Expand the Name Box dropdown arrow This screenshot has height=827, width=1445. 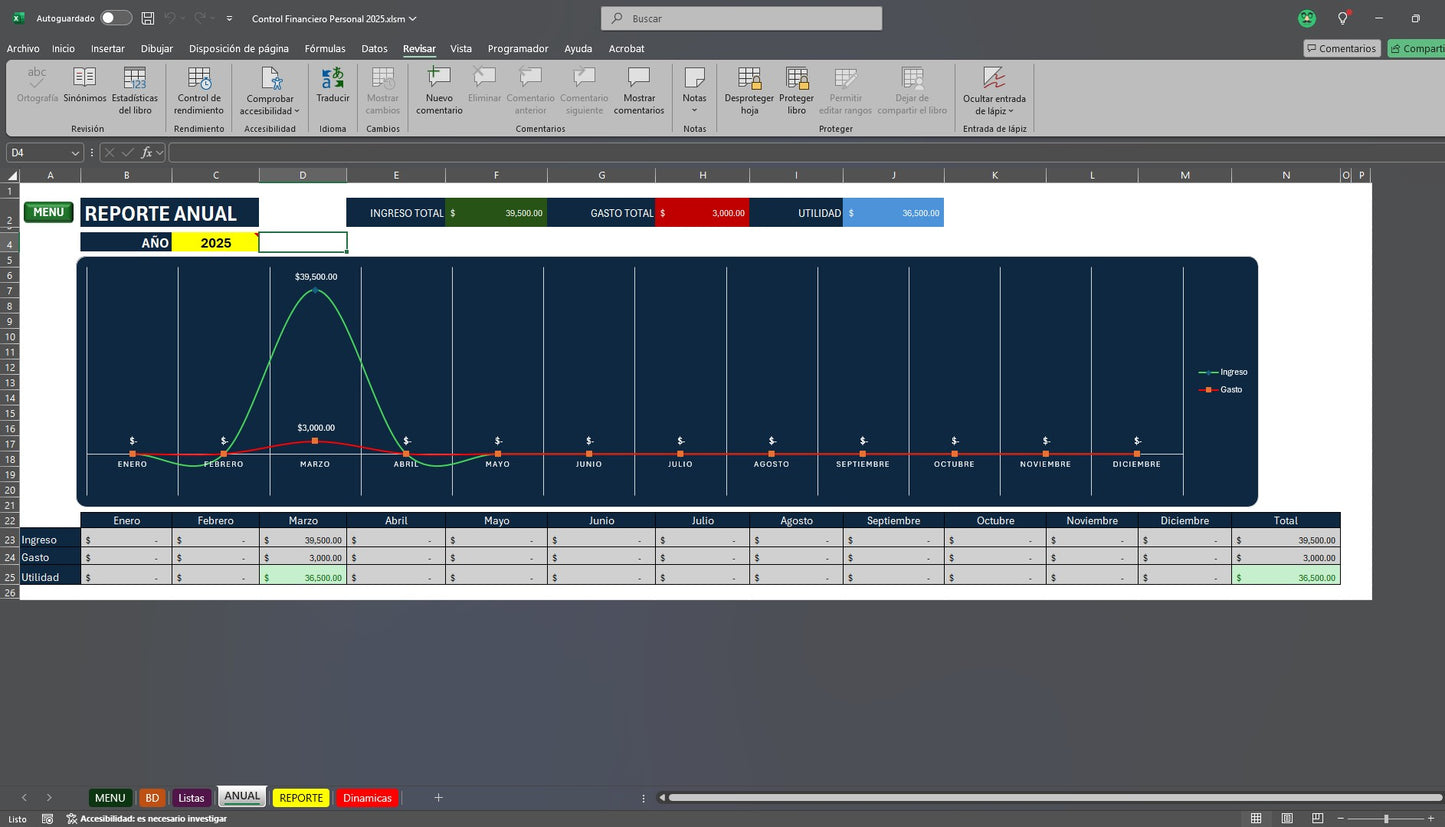coord(73,152)
